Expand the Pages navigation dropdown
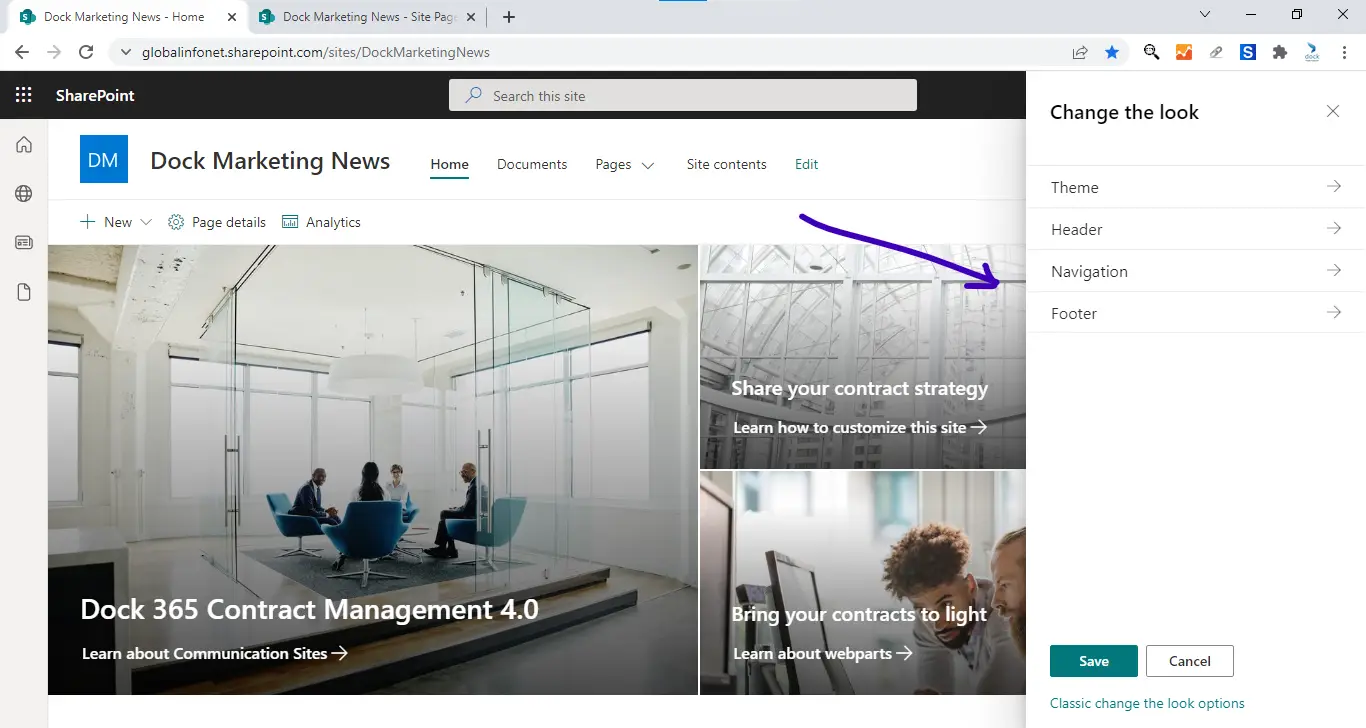The width and height of the screenshot is (1366, 728). [x=648, y=165]
